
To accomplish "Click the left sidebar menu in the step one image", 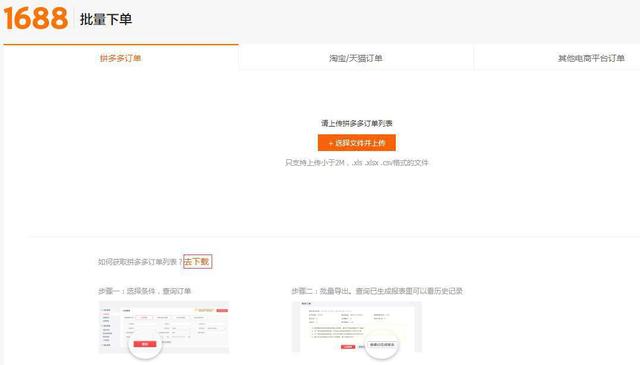I will [107, 327].
